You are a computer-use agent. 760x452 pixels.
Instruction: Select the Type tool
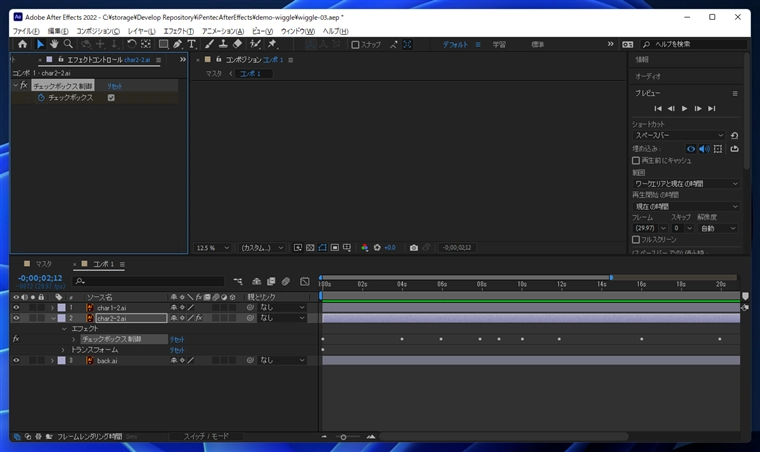191,44
